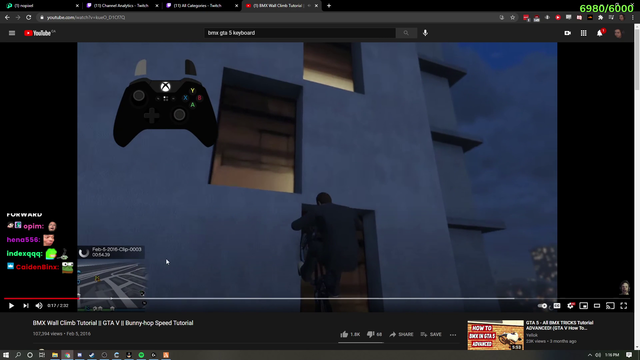Close the Channel Analytics tab

click(157, 6)
